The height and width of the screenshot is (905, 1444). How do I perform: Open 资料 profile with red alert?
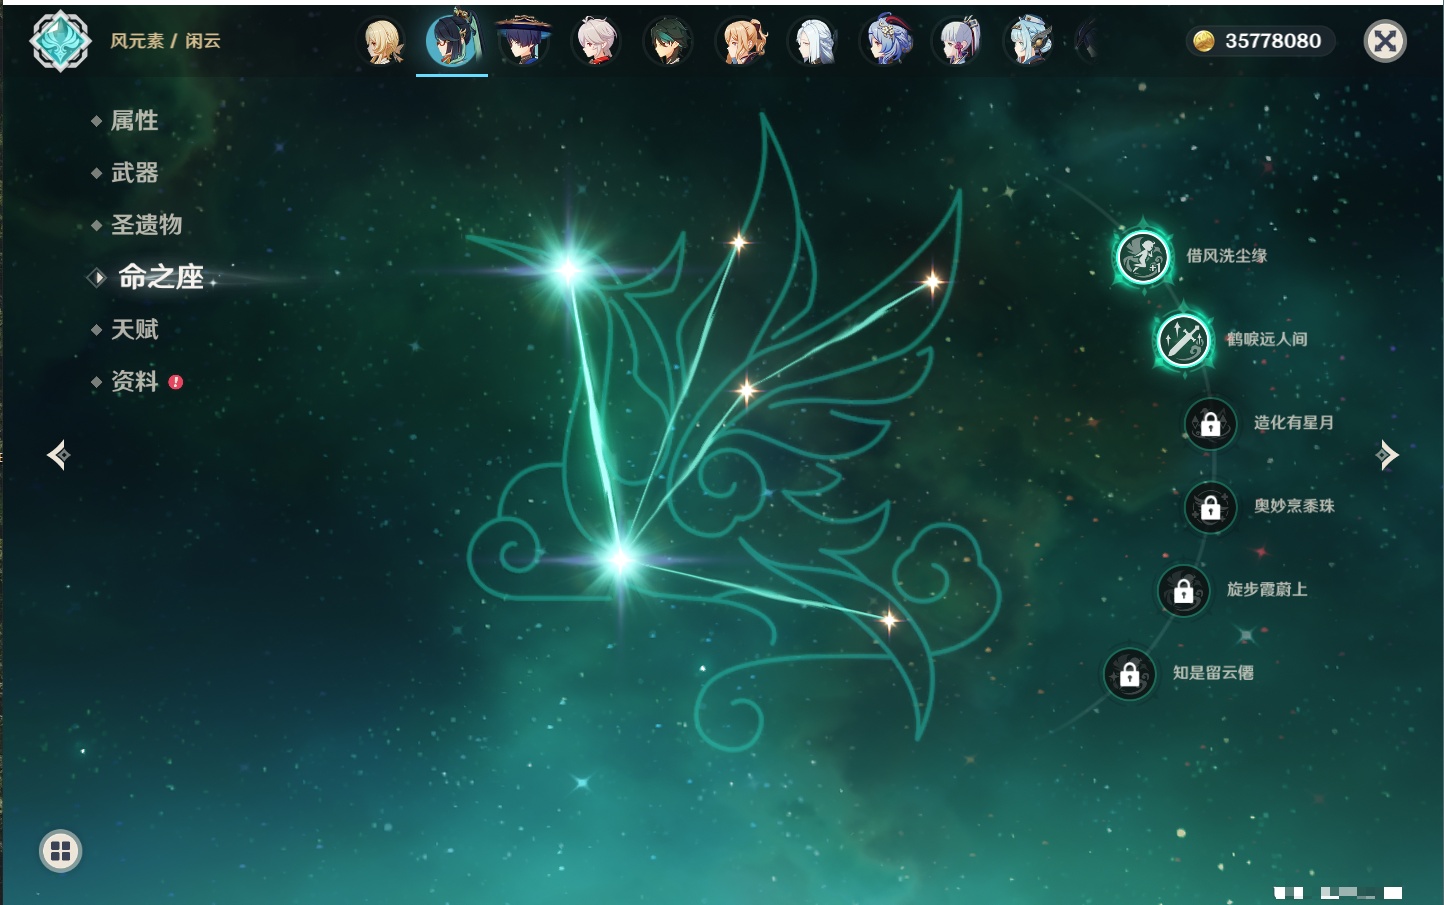[134, 382]
